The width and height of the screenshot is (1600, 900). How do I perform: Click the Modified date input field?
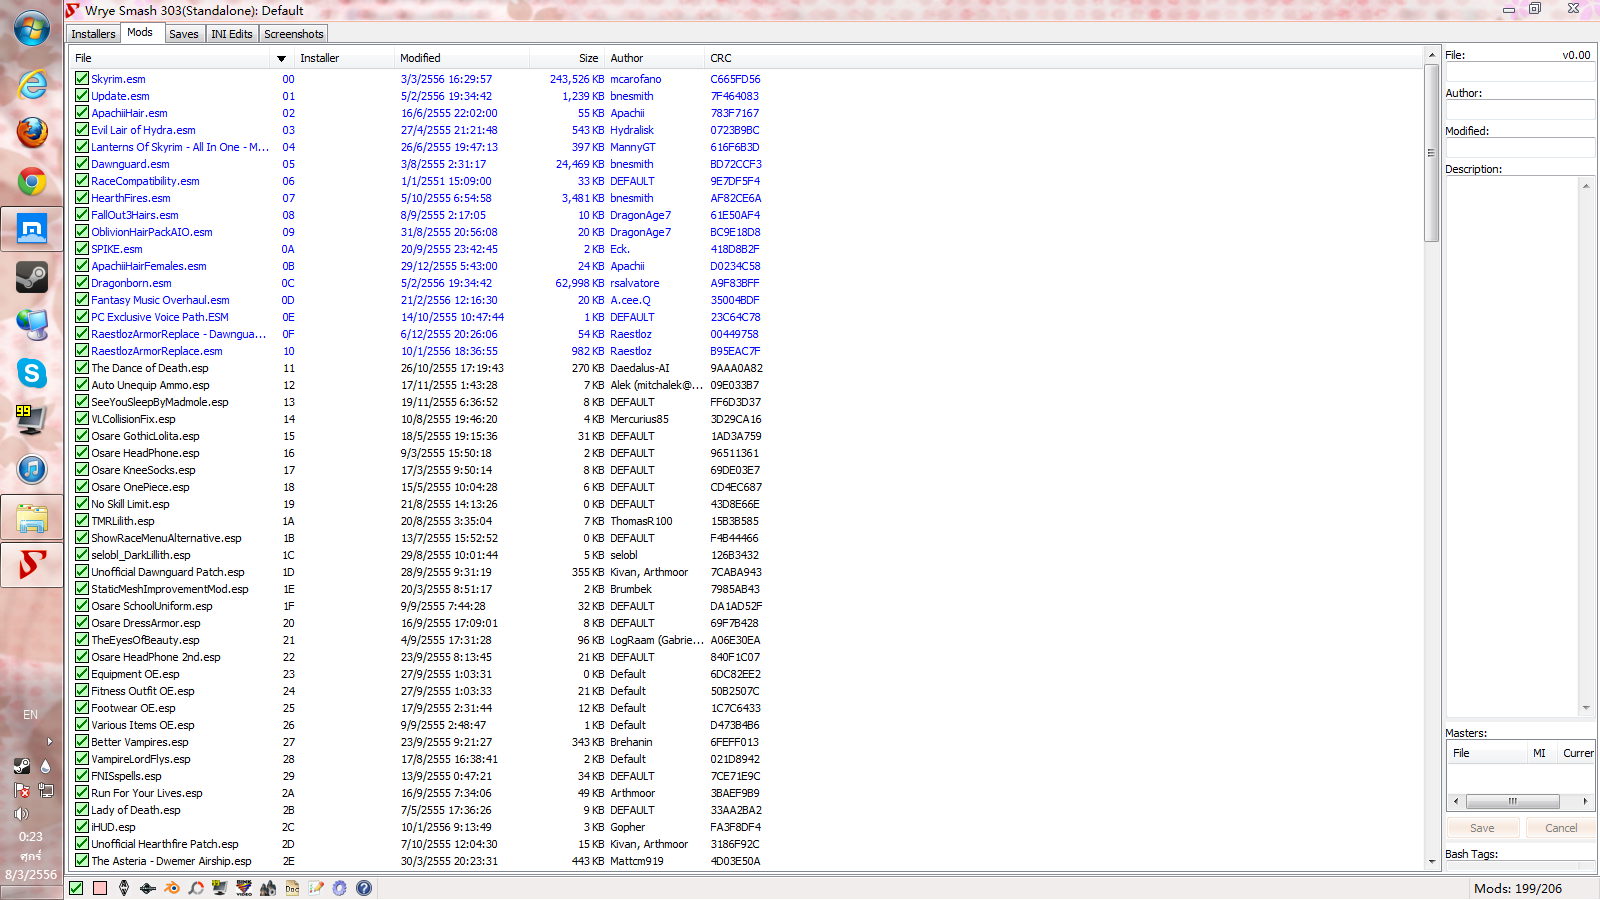point(1520,148)
